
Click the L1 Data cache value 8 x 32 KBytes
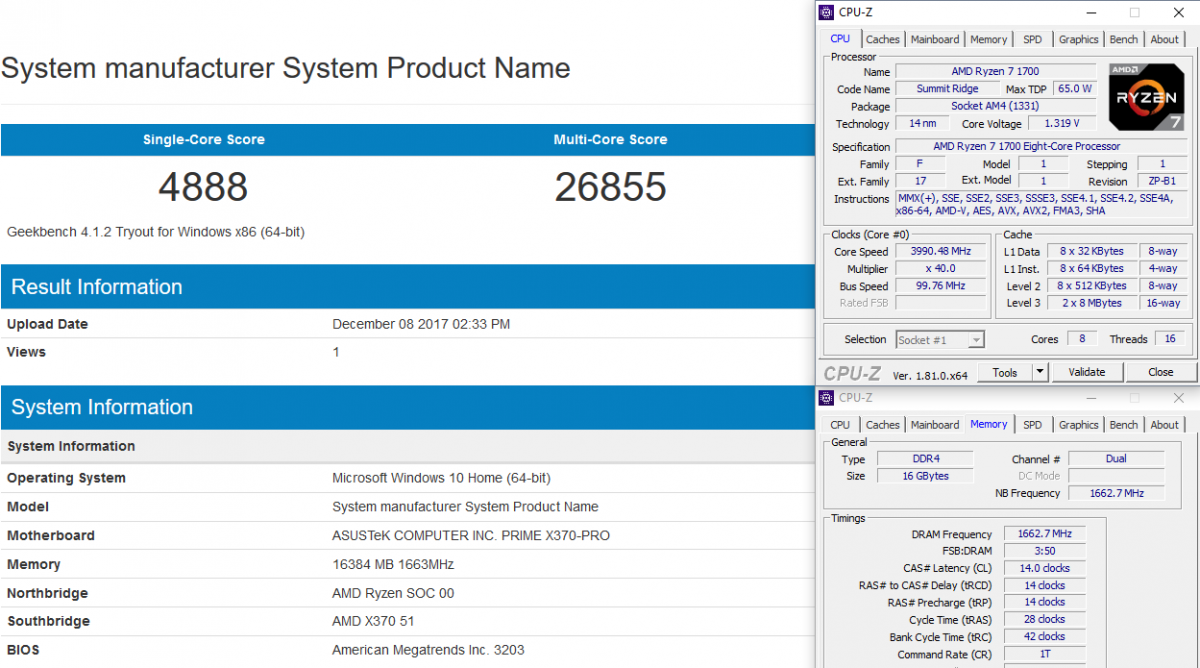[x=1092, y=252]
